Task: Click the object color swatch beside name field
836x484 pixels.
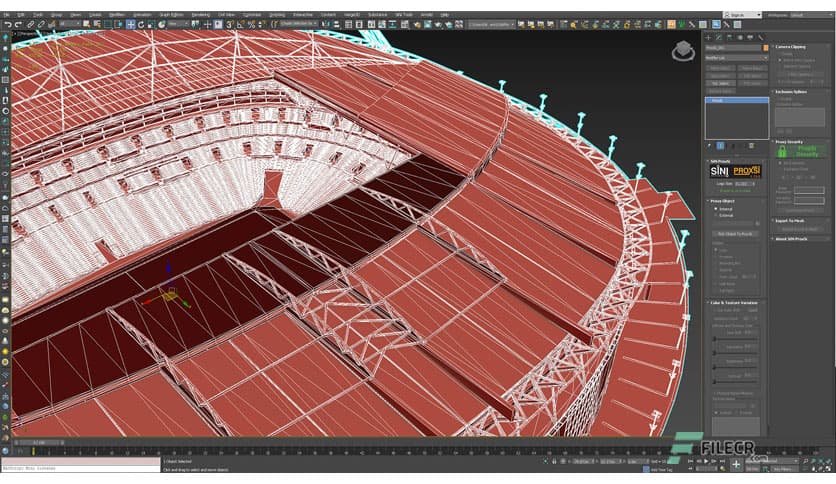Action: pyautogui.click(x=766, y=47)
